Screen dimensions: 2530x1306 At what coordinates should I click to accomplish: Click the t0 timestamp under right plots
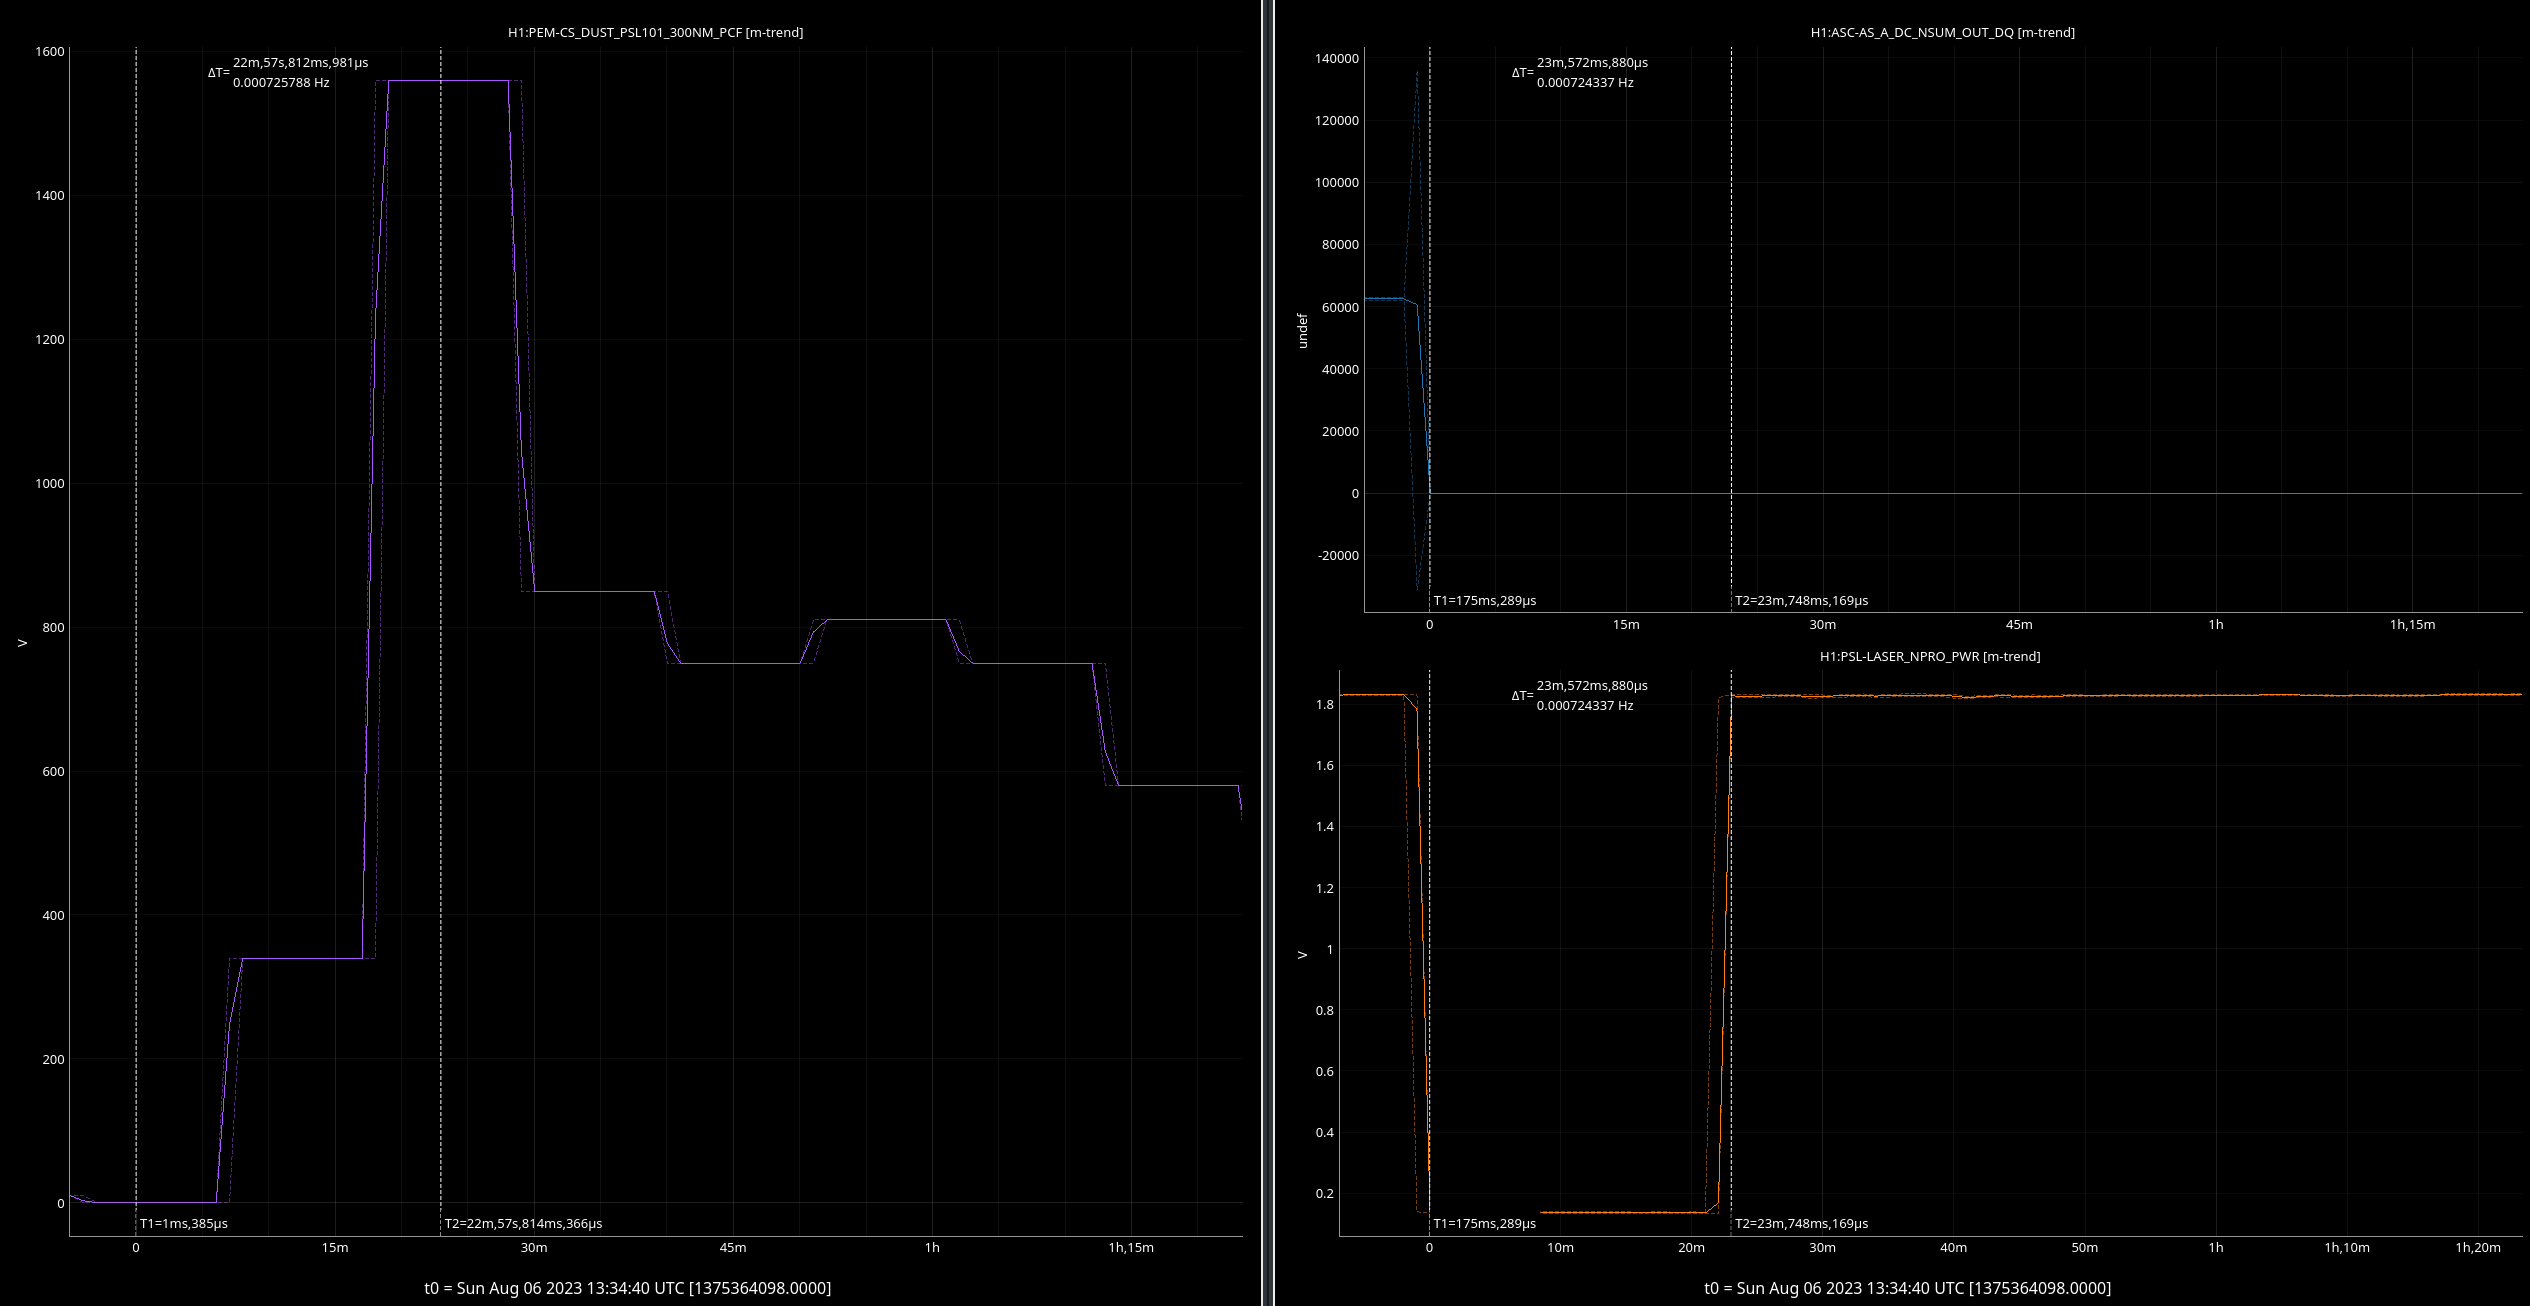(1907, 1288)
